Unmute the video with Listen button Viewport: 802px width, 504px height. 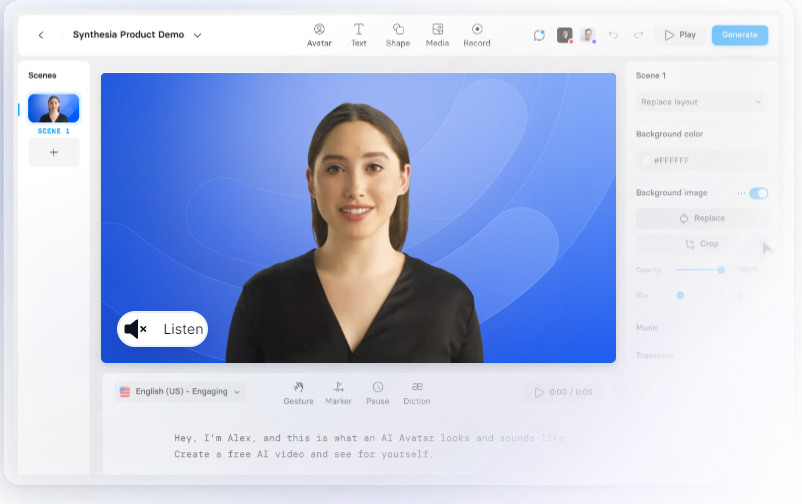(x=162, y=329)
